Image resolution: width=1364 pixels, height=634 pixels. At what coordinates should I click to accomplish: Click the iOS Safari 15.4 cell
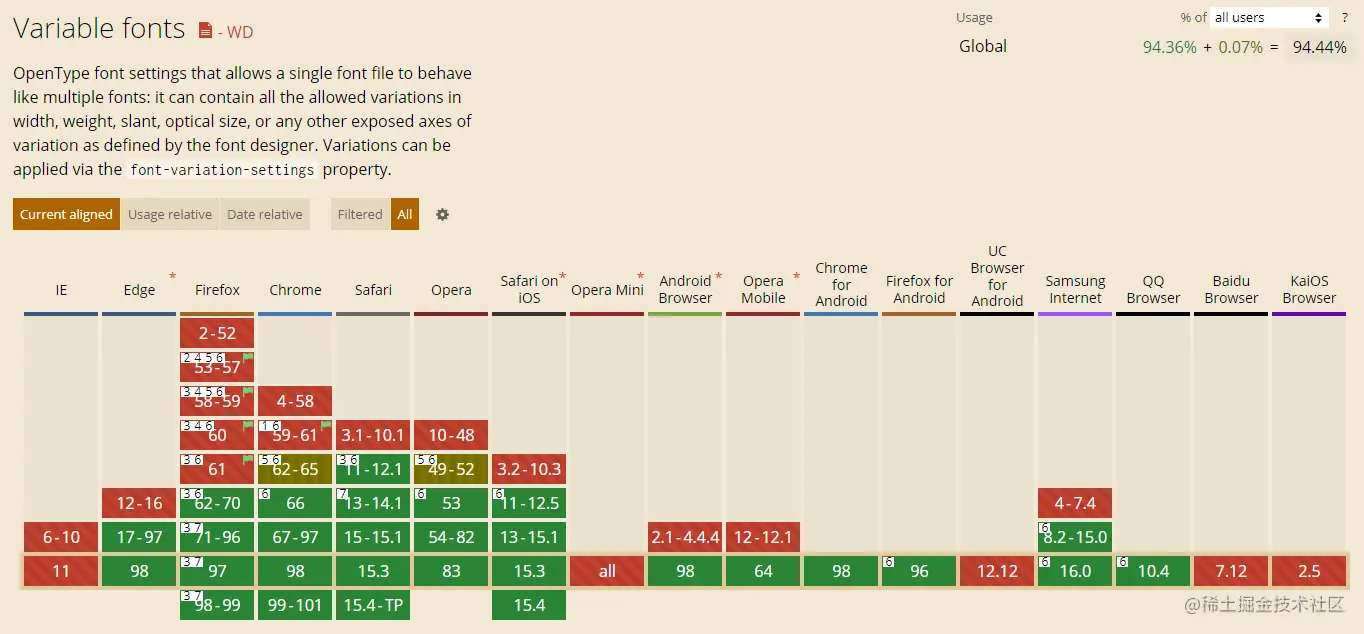[529, 605]
